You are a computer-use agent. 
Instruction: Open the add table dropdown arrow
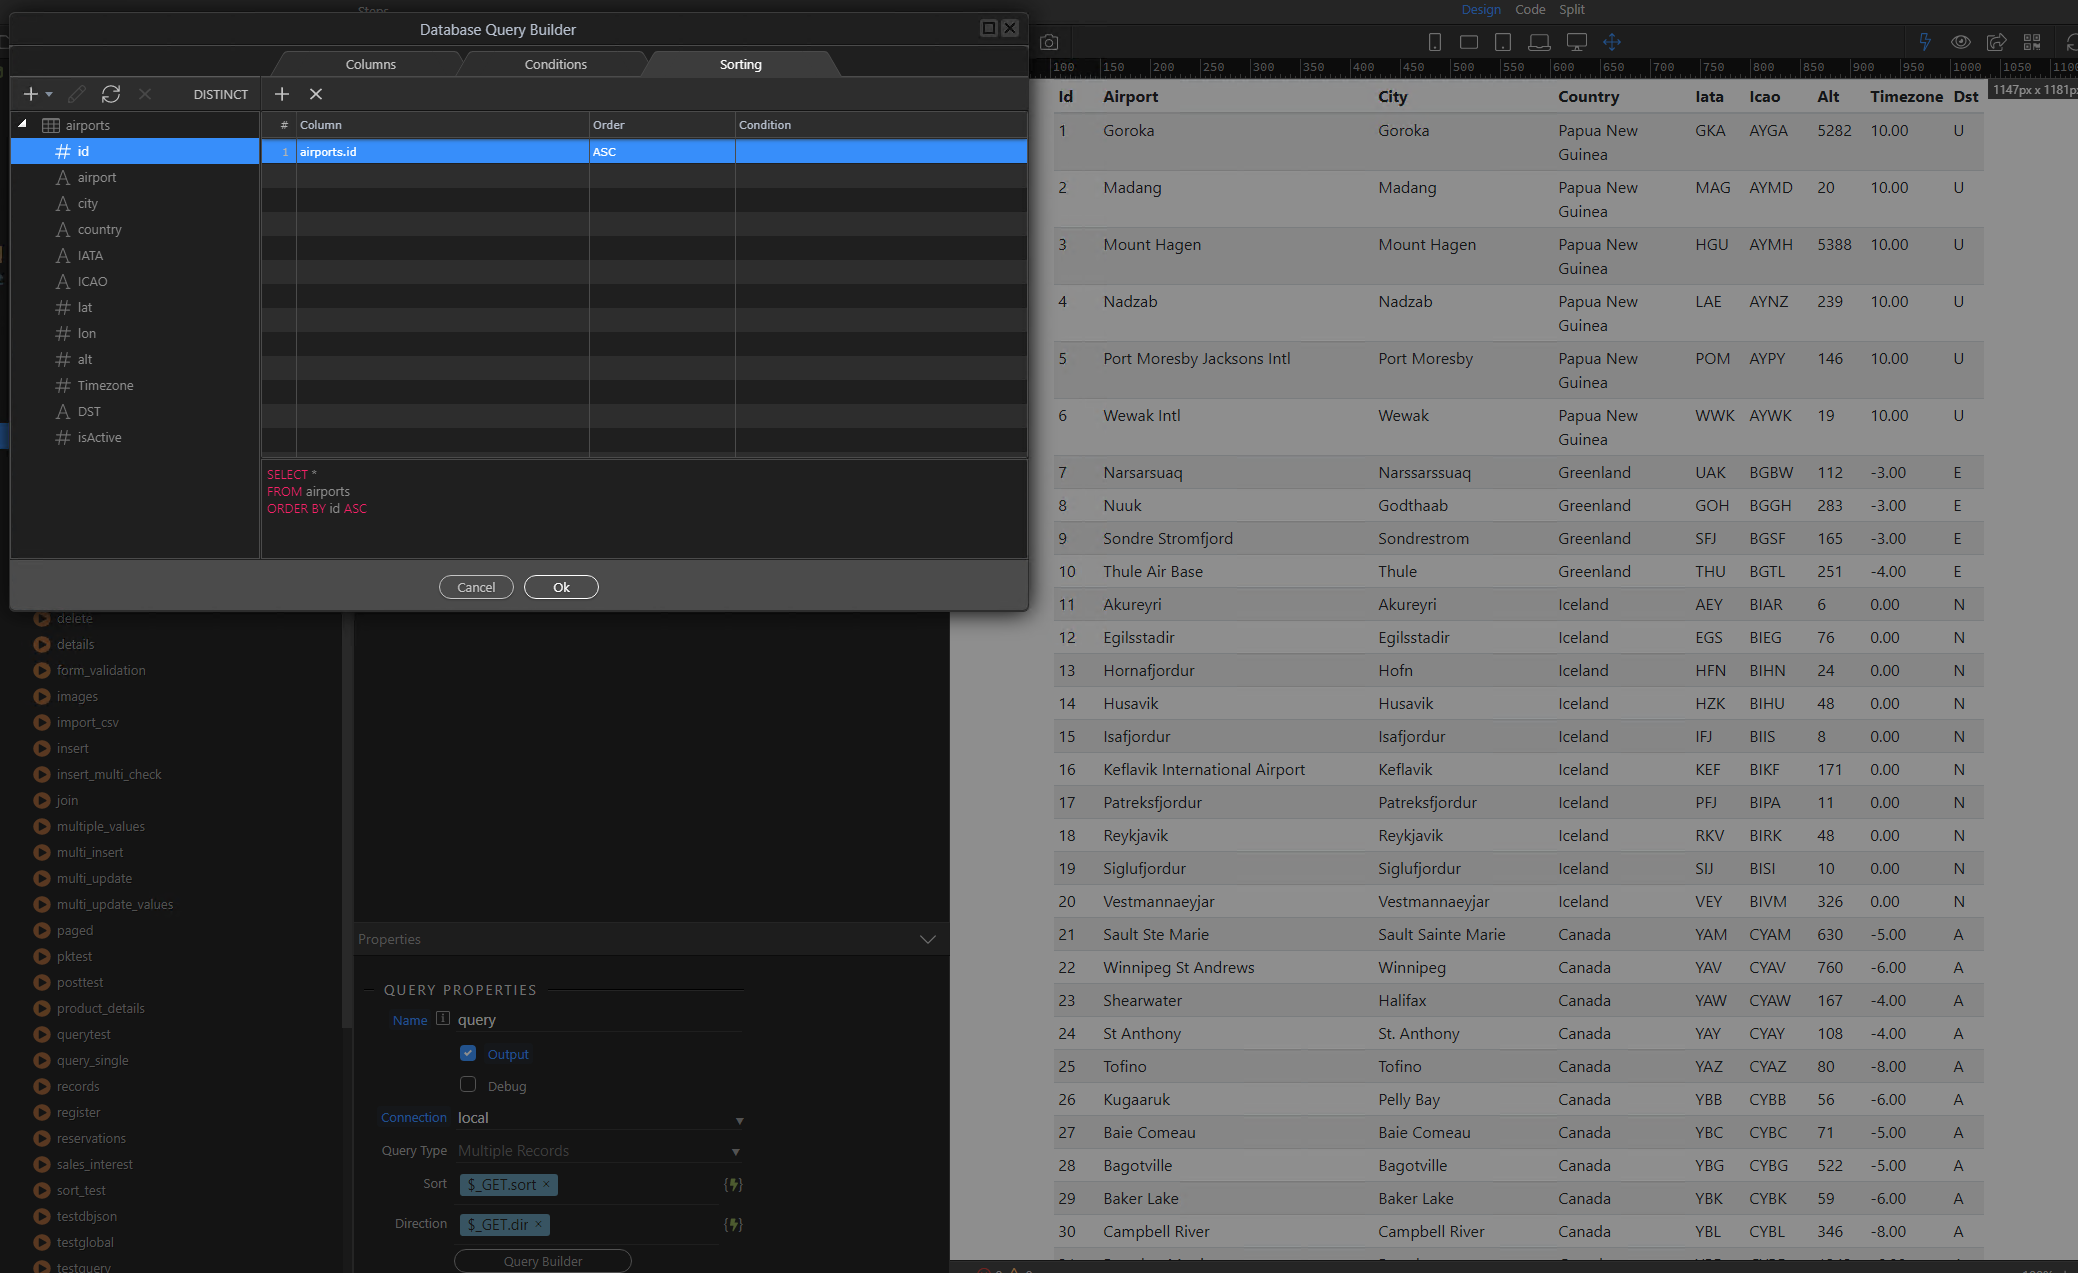coord(49,95)
